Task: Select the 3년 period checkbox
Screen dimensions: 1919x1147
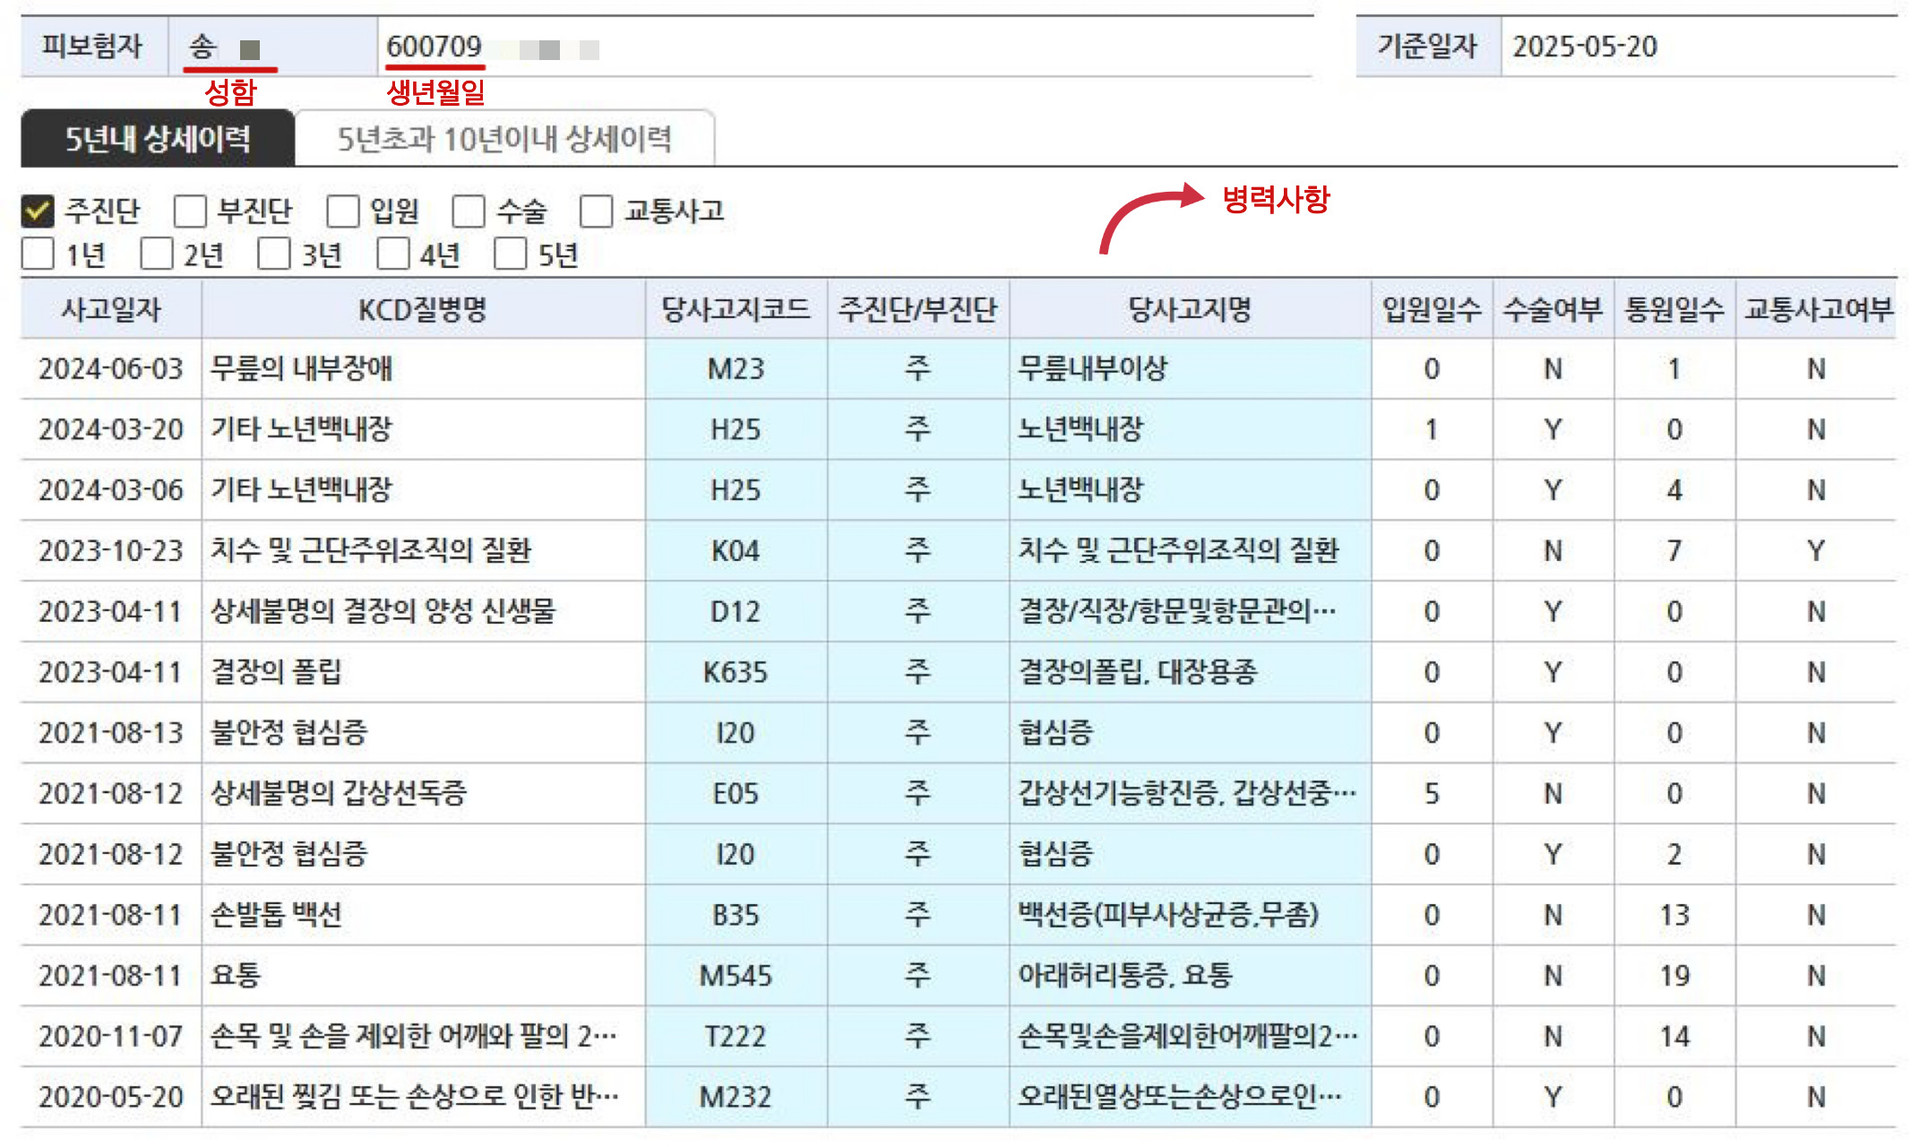Action: 274,254
